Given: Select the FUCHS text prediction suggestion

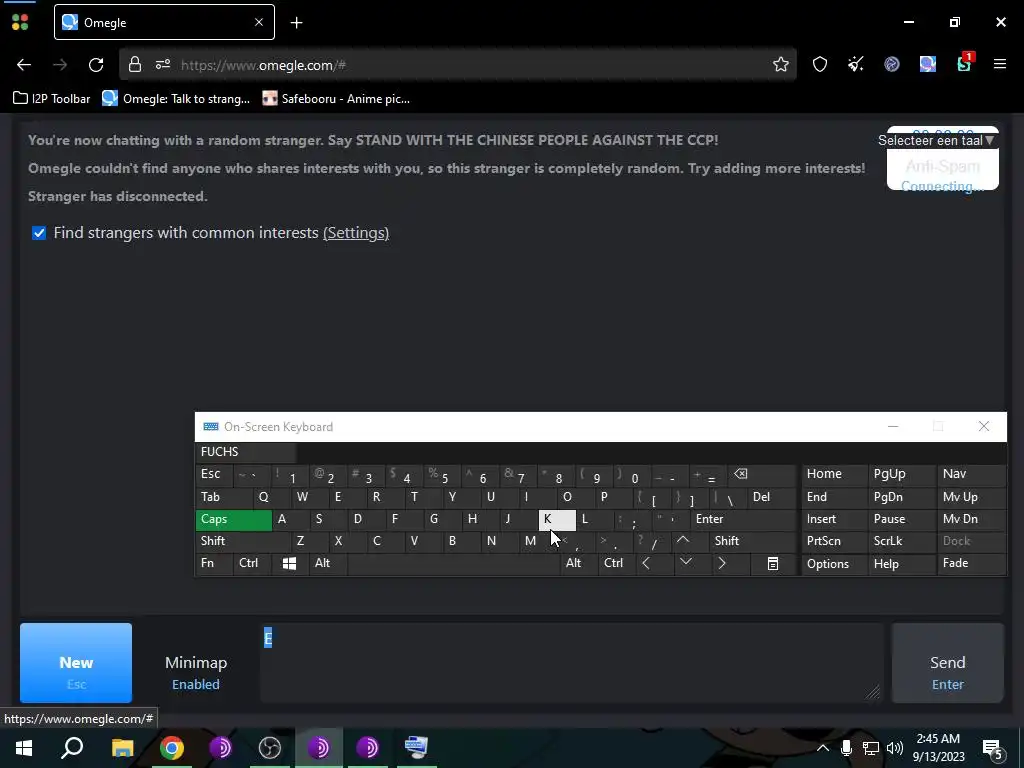Looking at the screenshot, I should click(246, 452).
